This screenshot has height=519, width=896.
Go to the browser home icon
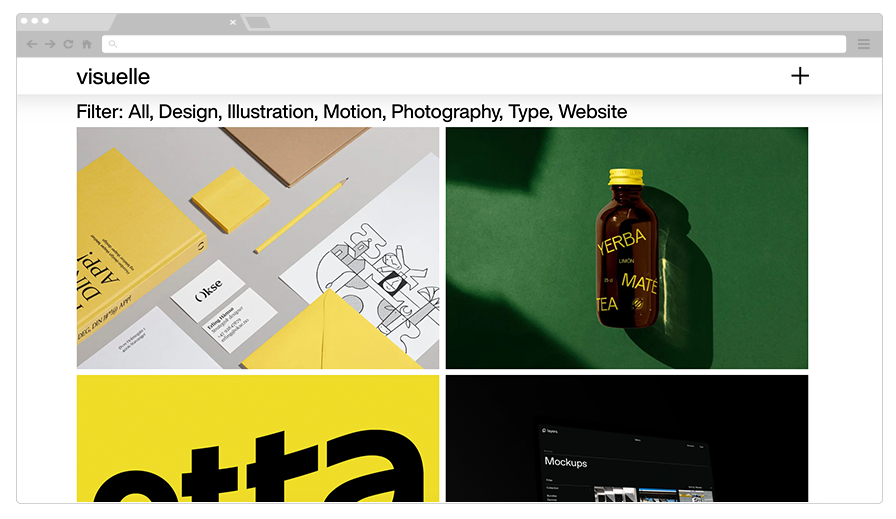coord(87,44)
